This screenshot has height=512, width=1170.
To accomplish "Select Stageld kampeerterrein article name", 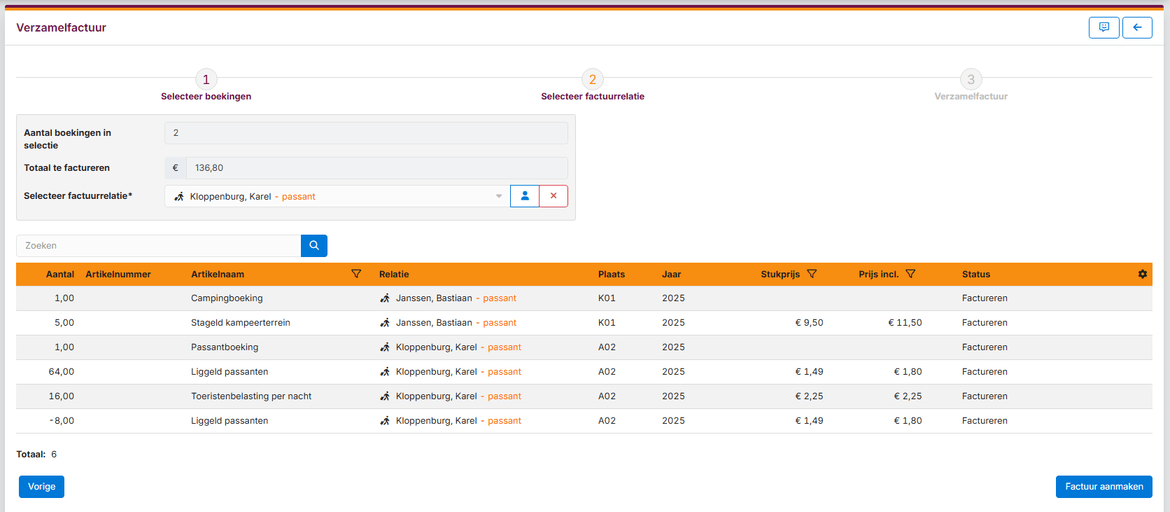I will pyautogui.click(x=240, y=322).
